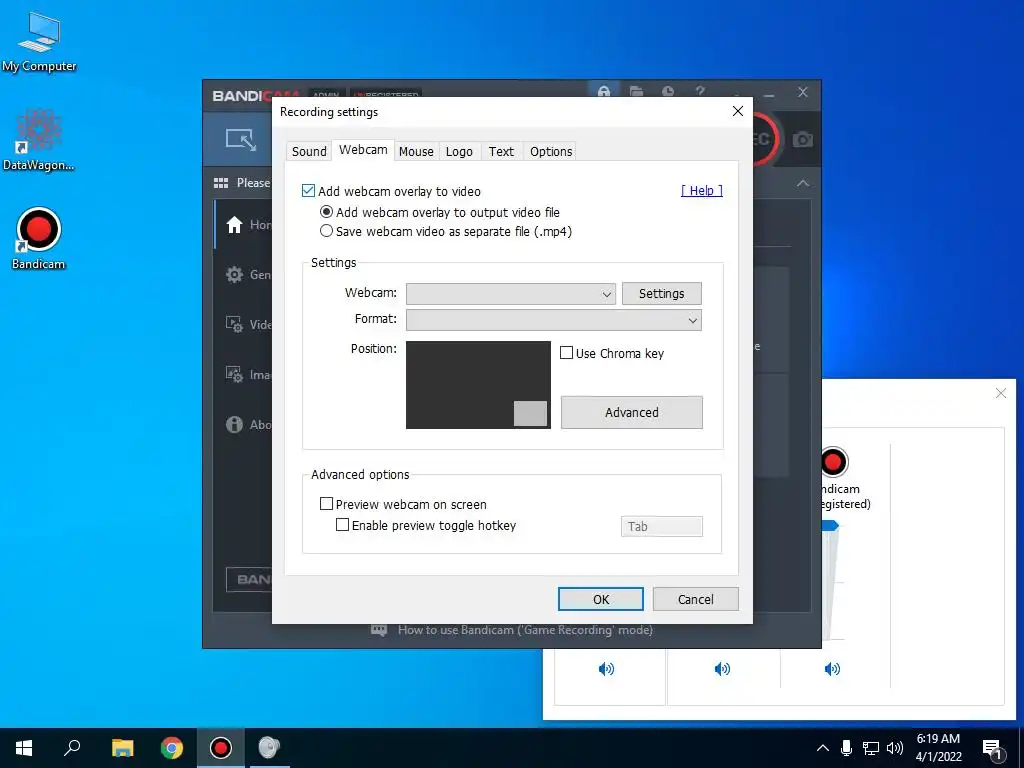Choose Save webcam video as separate file
The image size is (1024, 768).
click(x=326, y=231)
